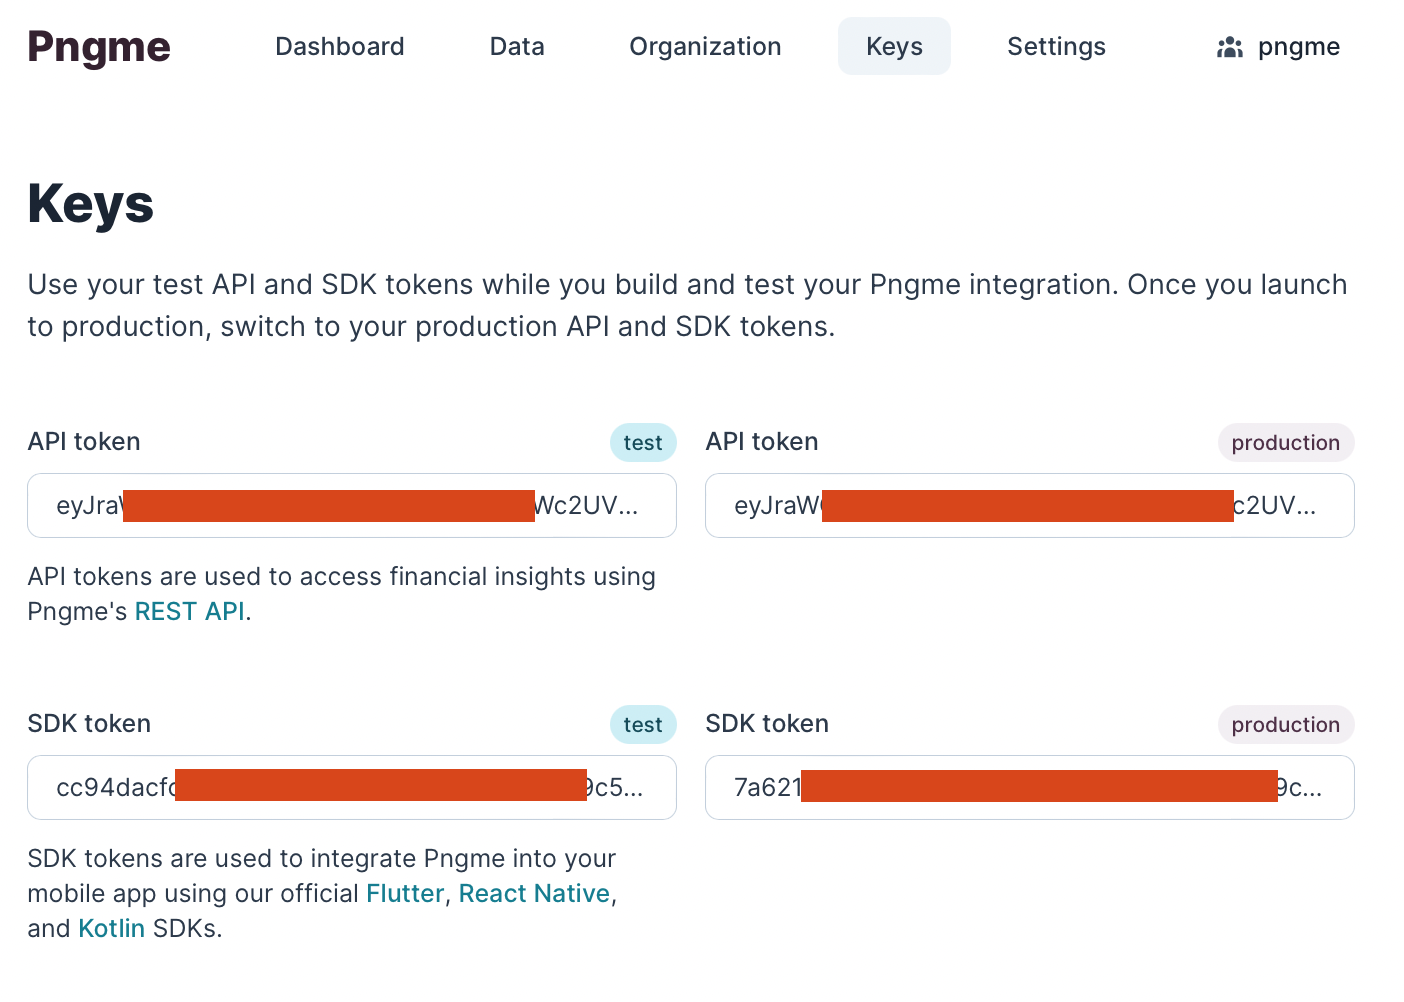
Task: Open the Flutter SDK link
Action: [x=404, y=893]
